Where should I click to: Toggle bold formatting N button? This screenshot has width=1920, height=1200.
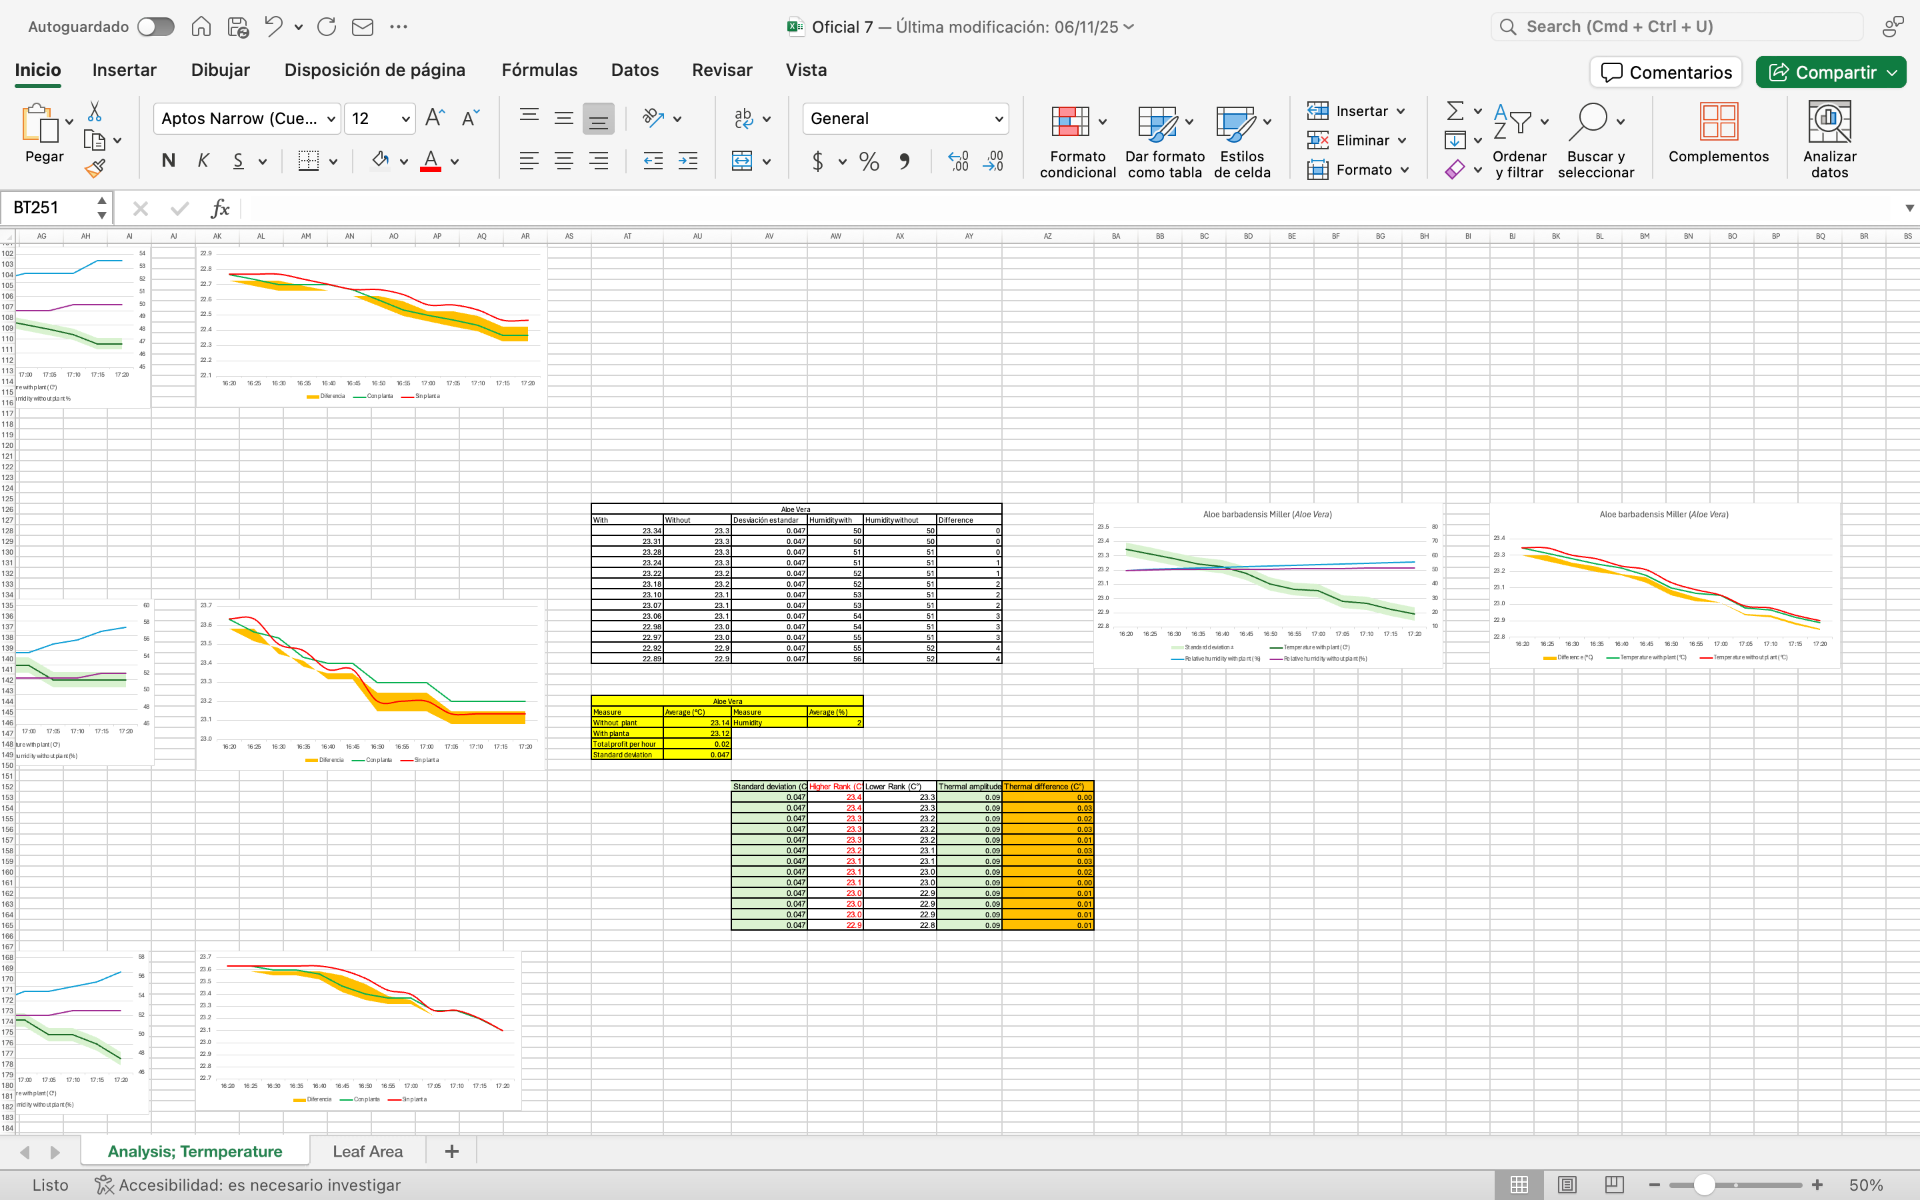(x=168, y=161)
